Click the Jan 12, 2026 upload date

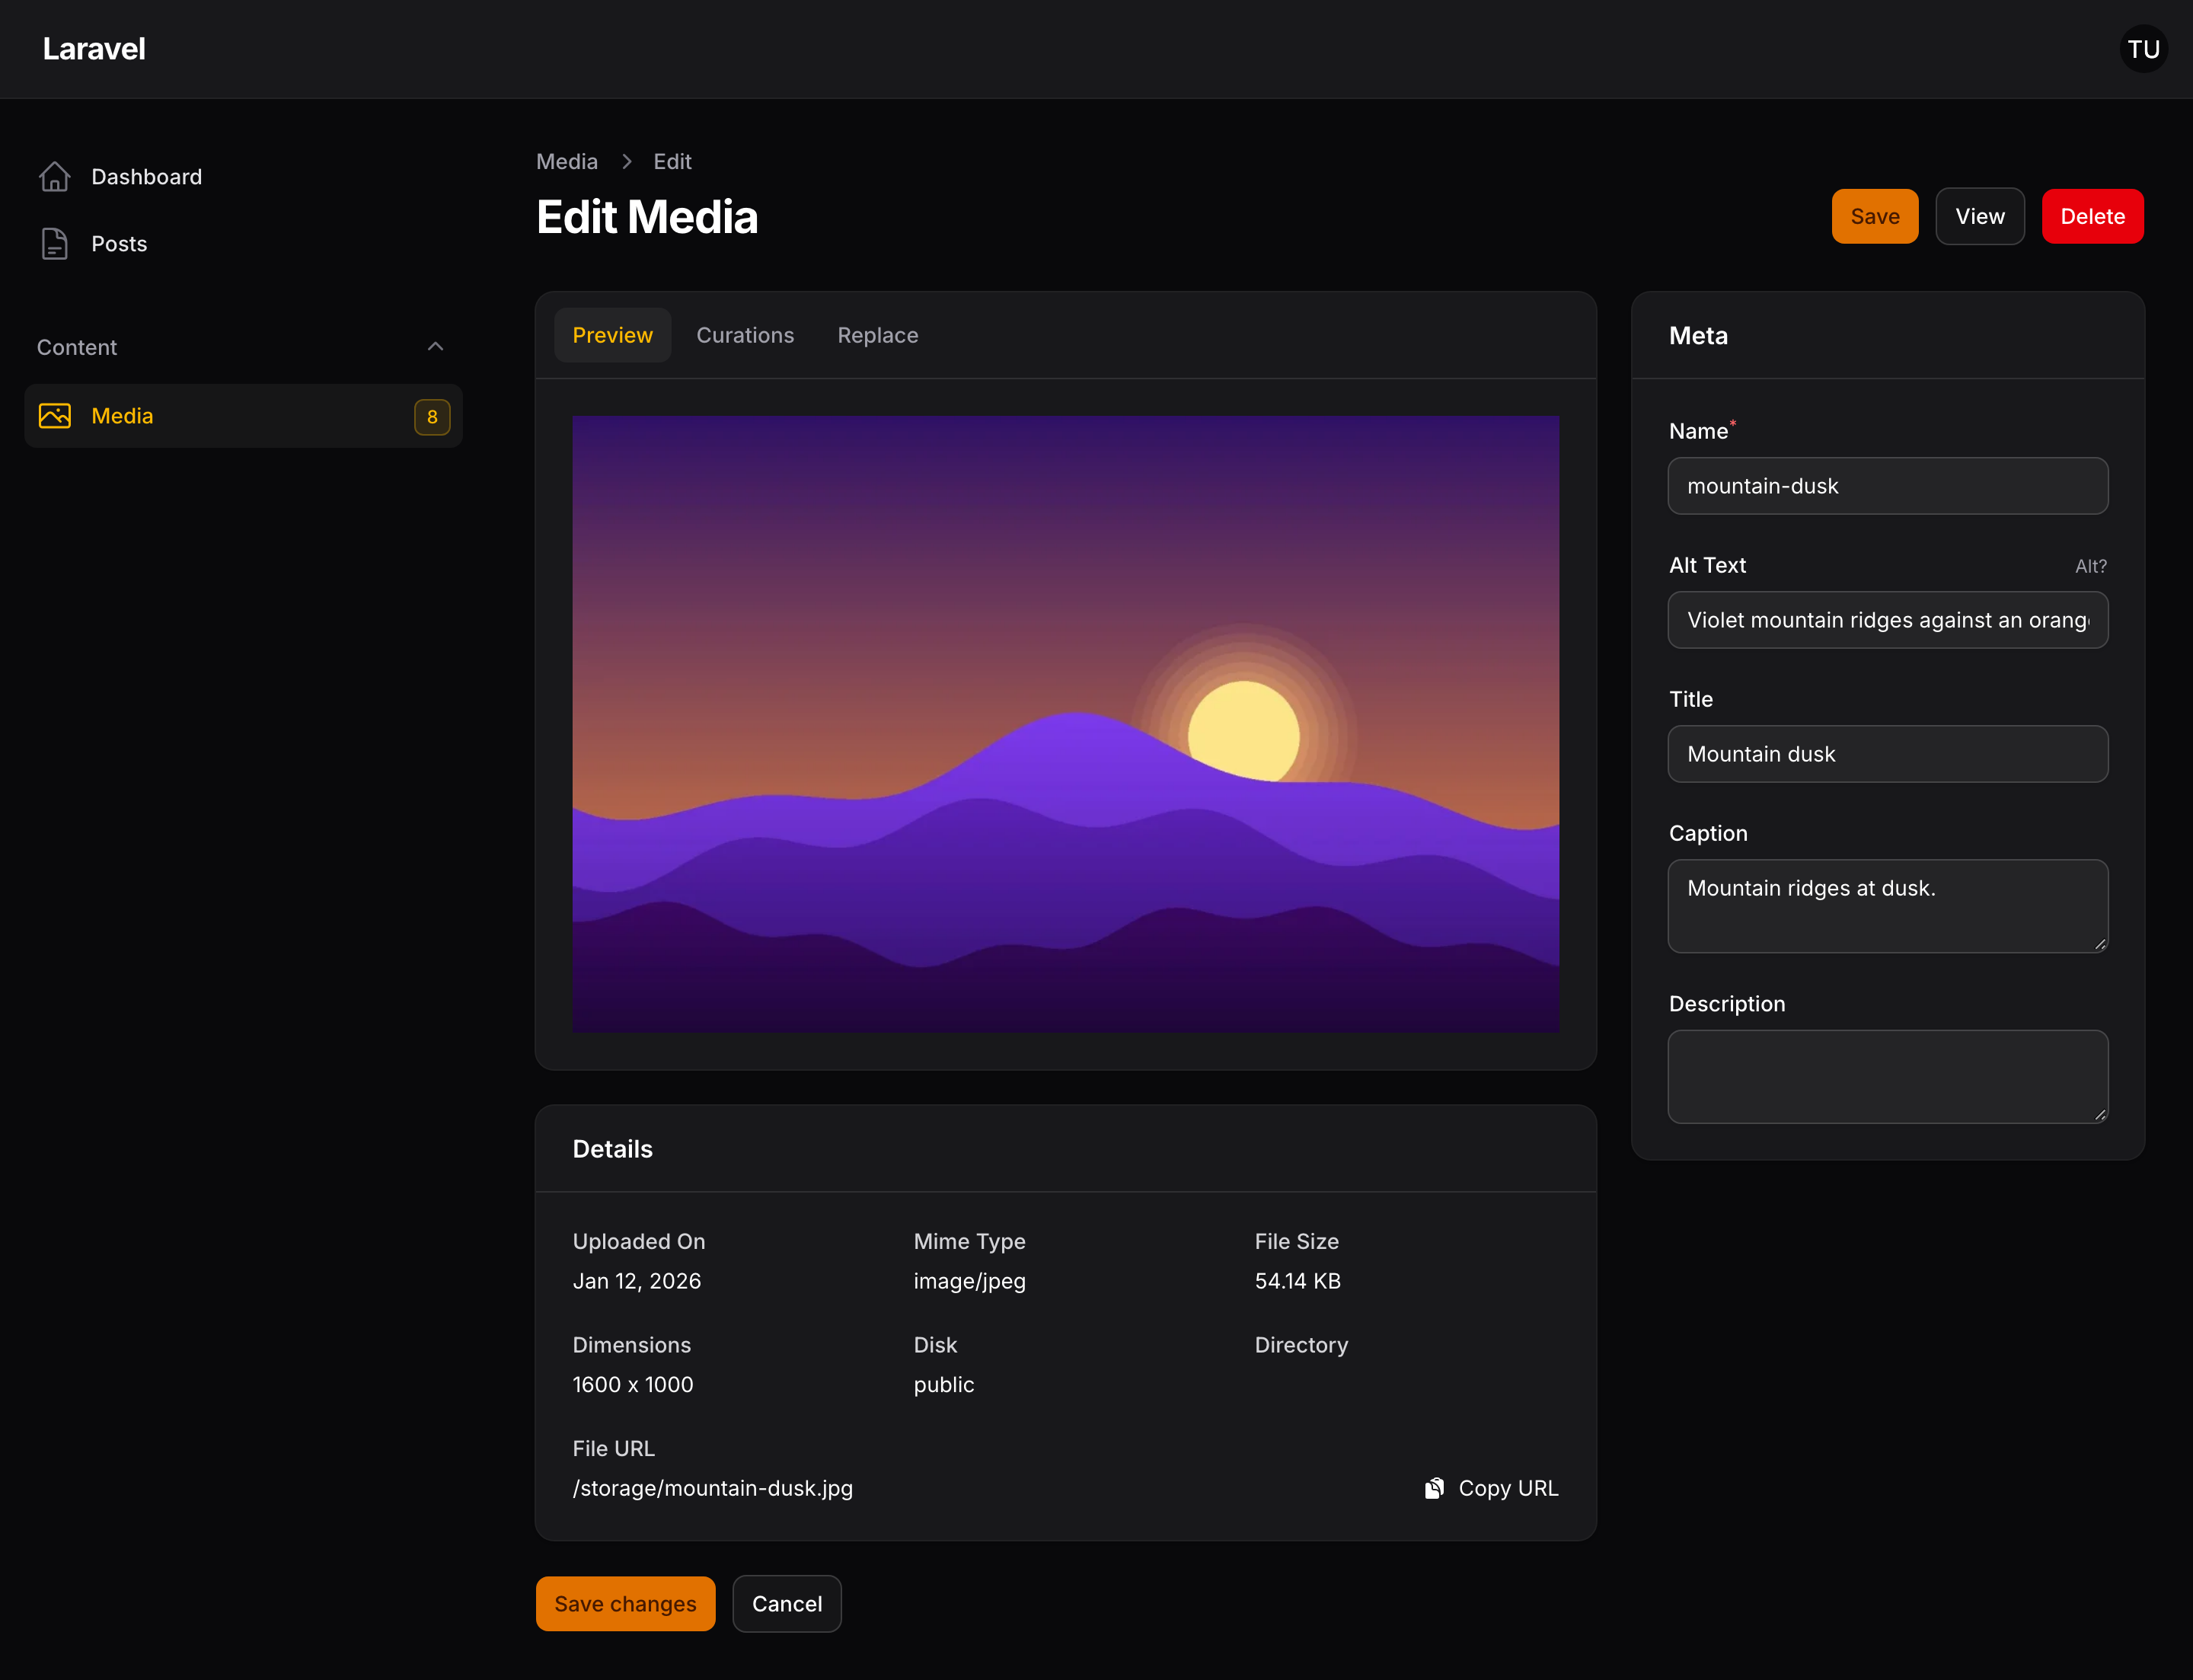(637, 1281)
